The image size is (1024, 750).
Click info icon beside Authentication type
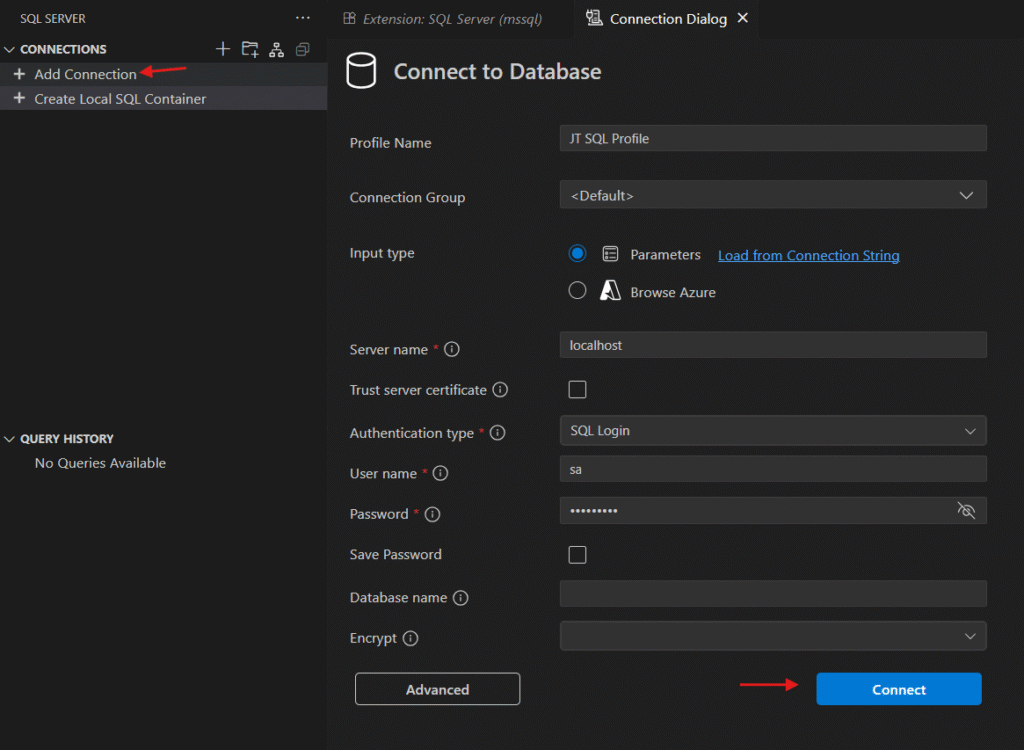[498, 432]
